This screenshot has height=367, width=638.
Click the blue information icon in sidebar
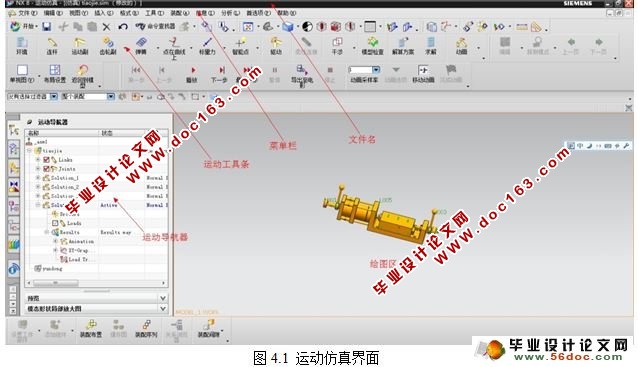coord(13,269)
